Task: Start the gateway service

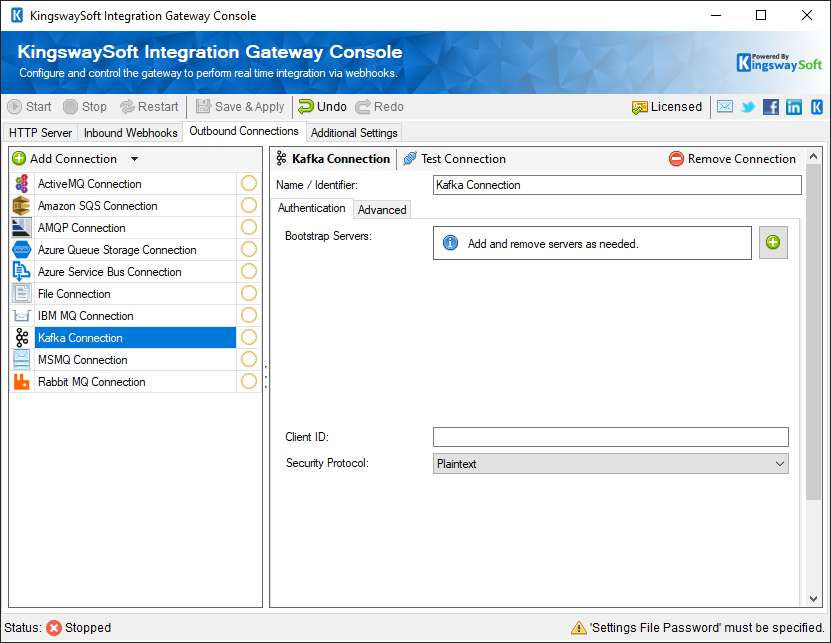Action: (x=30, y=107)
